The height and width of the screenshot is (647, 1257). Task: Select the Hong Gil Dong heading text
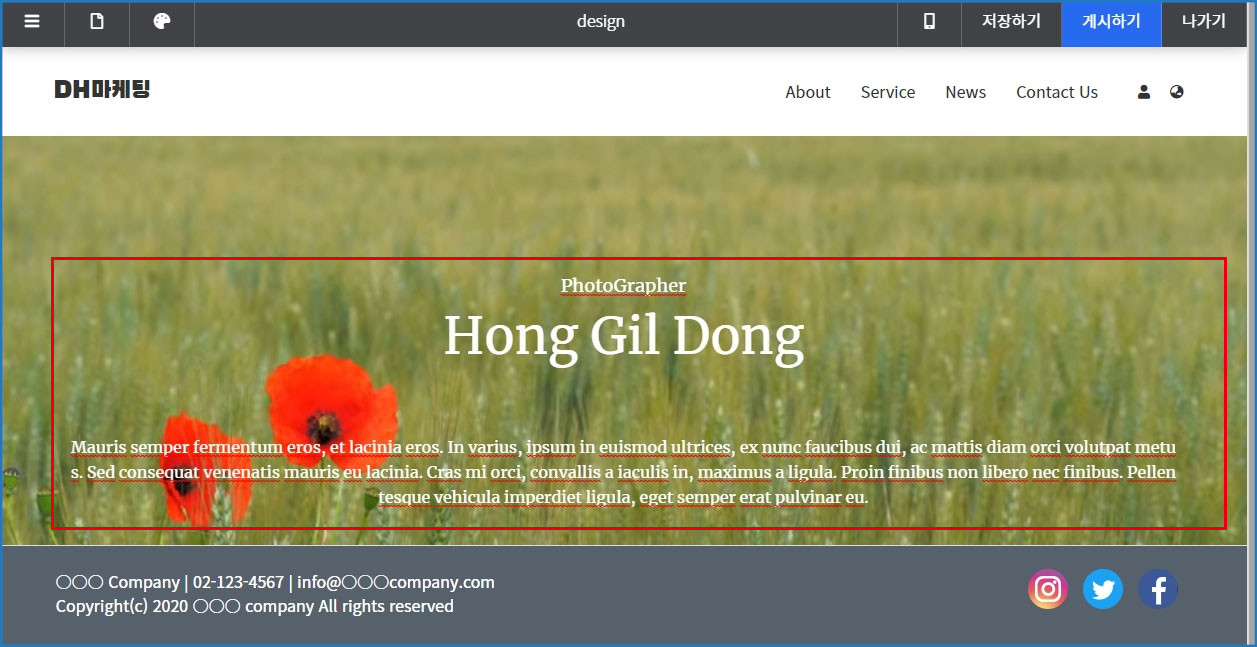623,336
